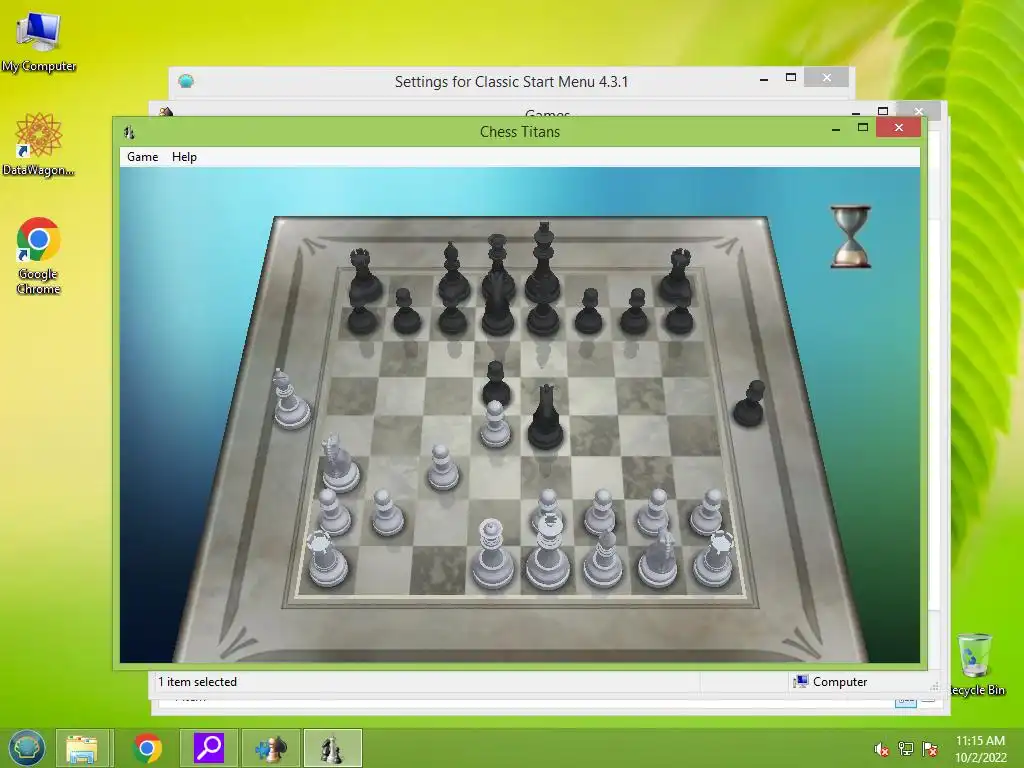Maximize the Chess Titans window
1024x768 pixels.
[x=863, y=128]
